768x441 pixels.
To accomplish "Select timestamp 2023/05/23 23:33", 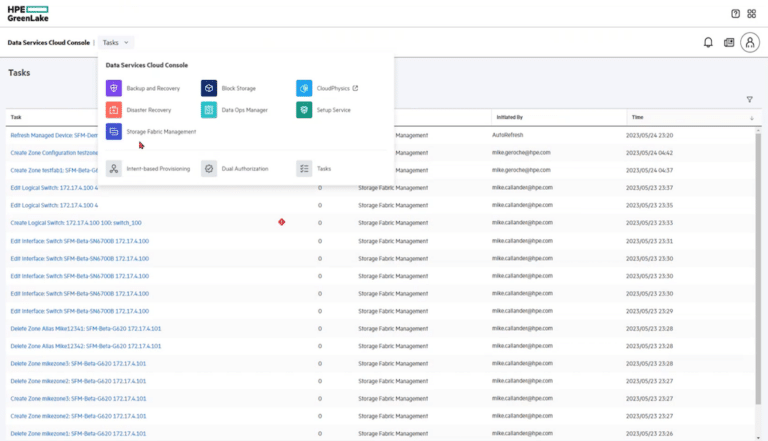I will pos(649,223).
